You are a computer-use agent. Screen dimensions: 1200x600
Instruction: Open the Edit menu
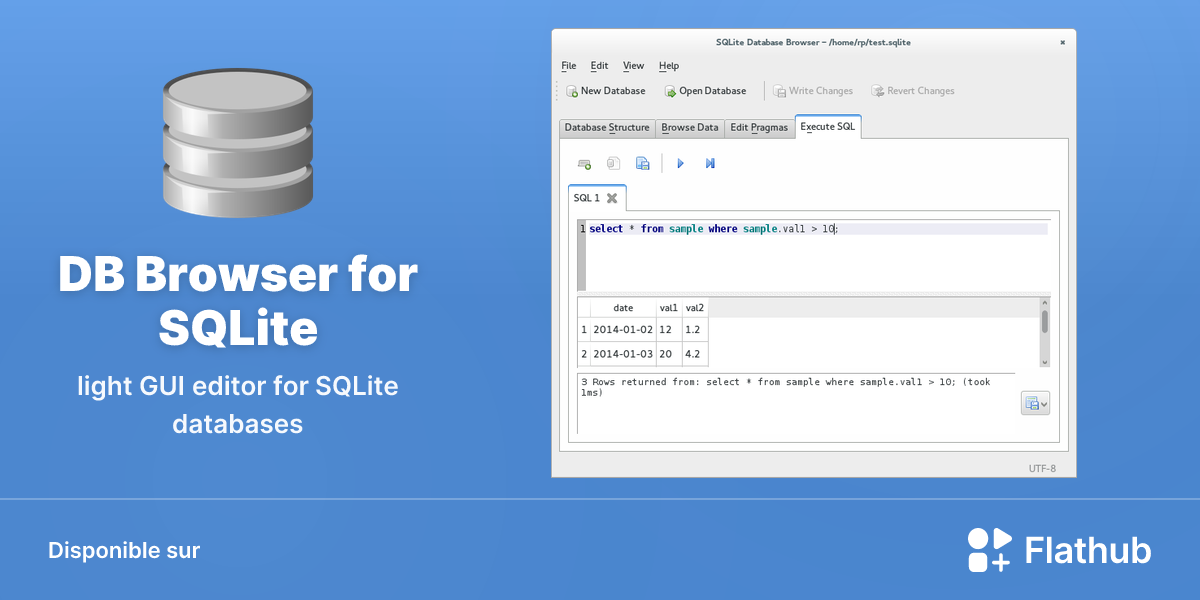pyautogui.click(x=599, y=66)
